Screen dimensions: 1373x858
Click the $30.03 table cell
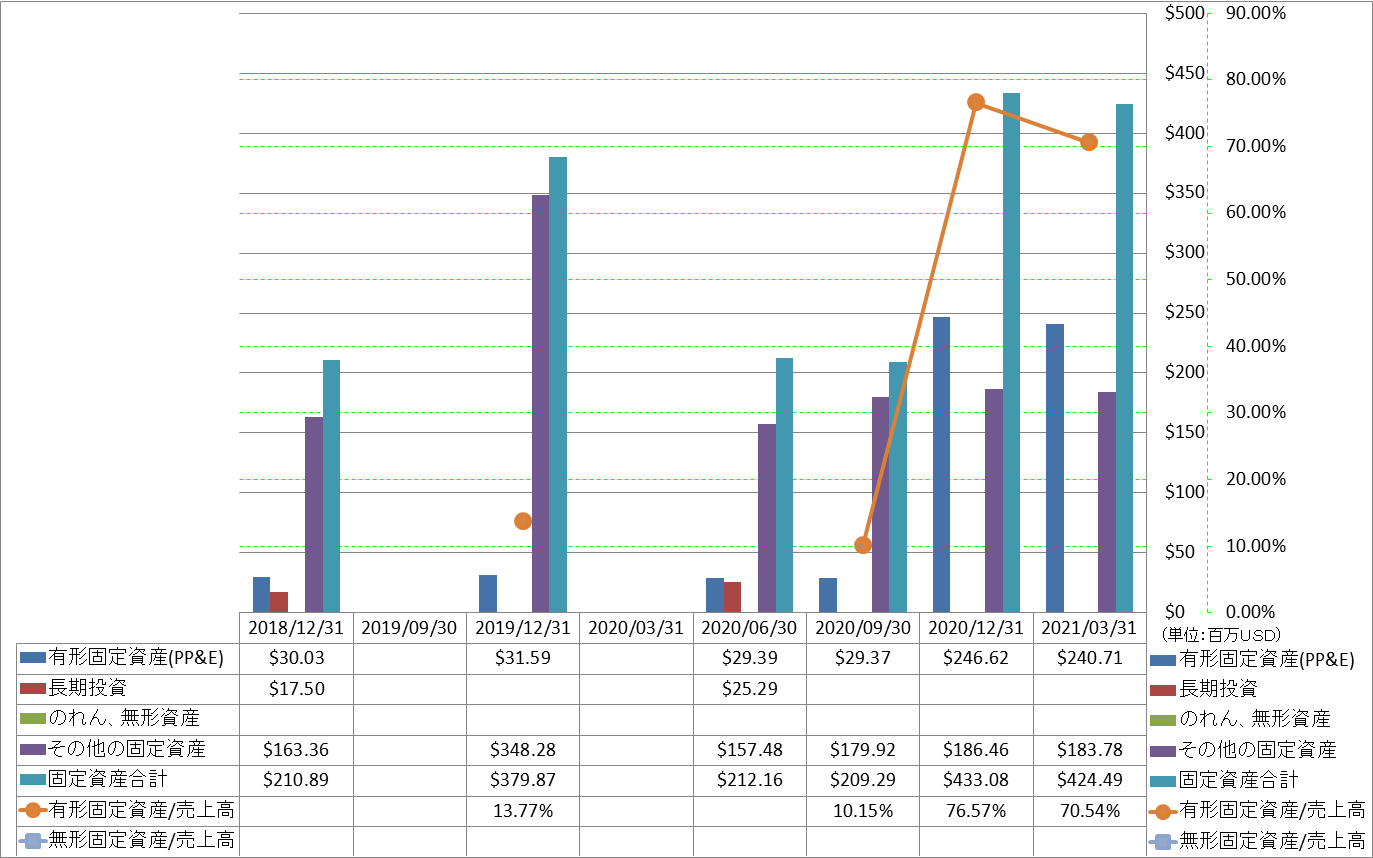pyautogui.click(x=296, y=659)
